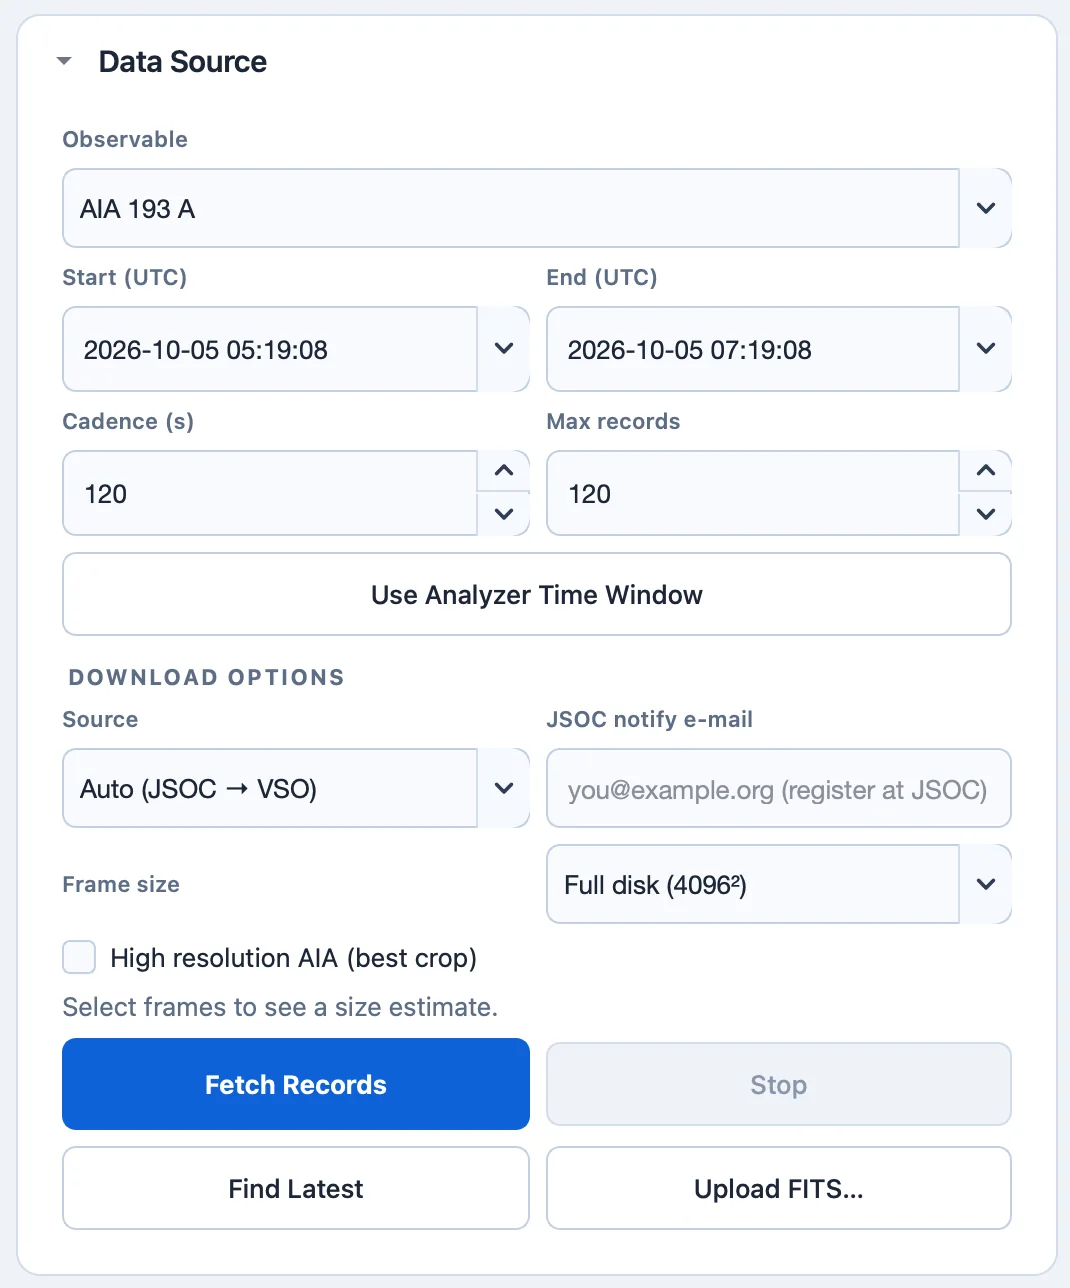Click the Observable label

pos(125,139)
